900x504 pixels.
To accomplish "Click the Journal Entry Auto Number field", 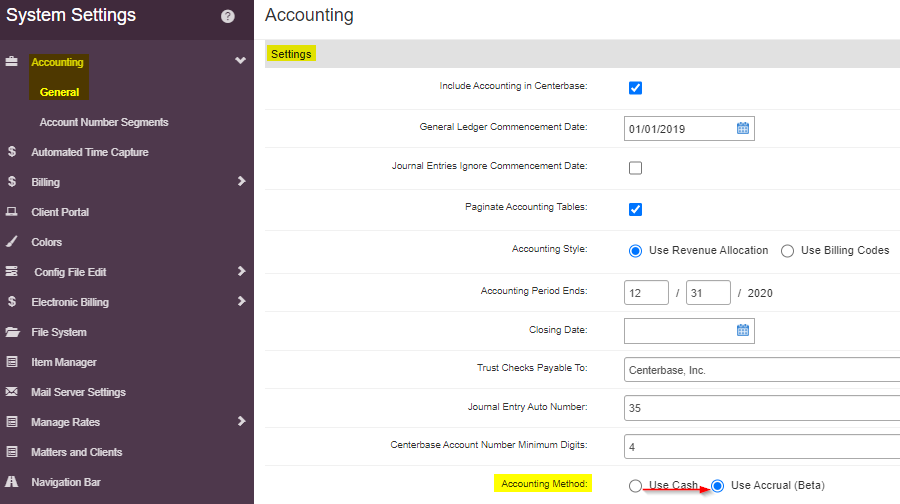I will pos(762,408).
